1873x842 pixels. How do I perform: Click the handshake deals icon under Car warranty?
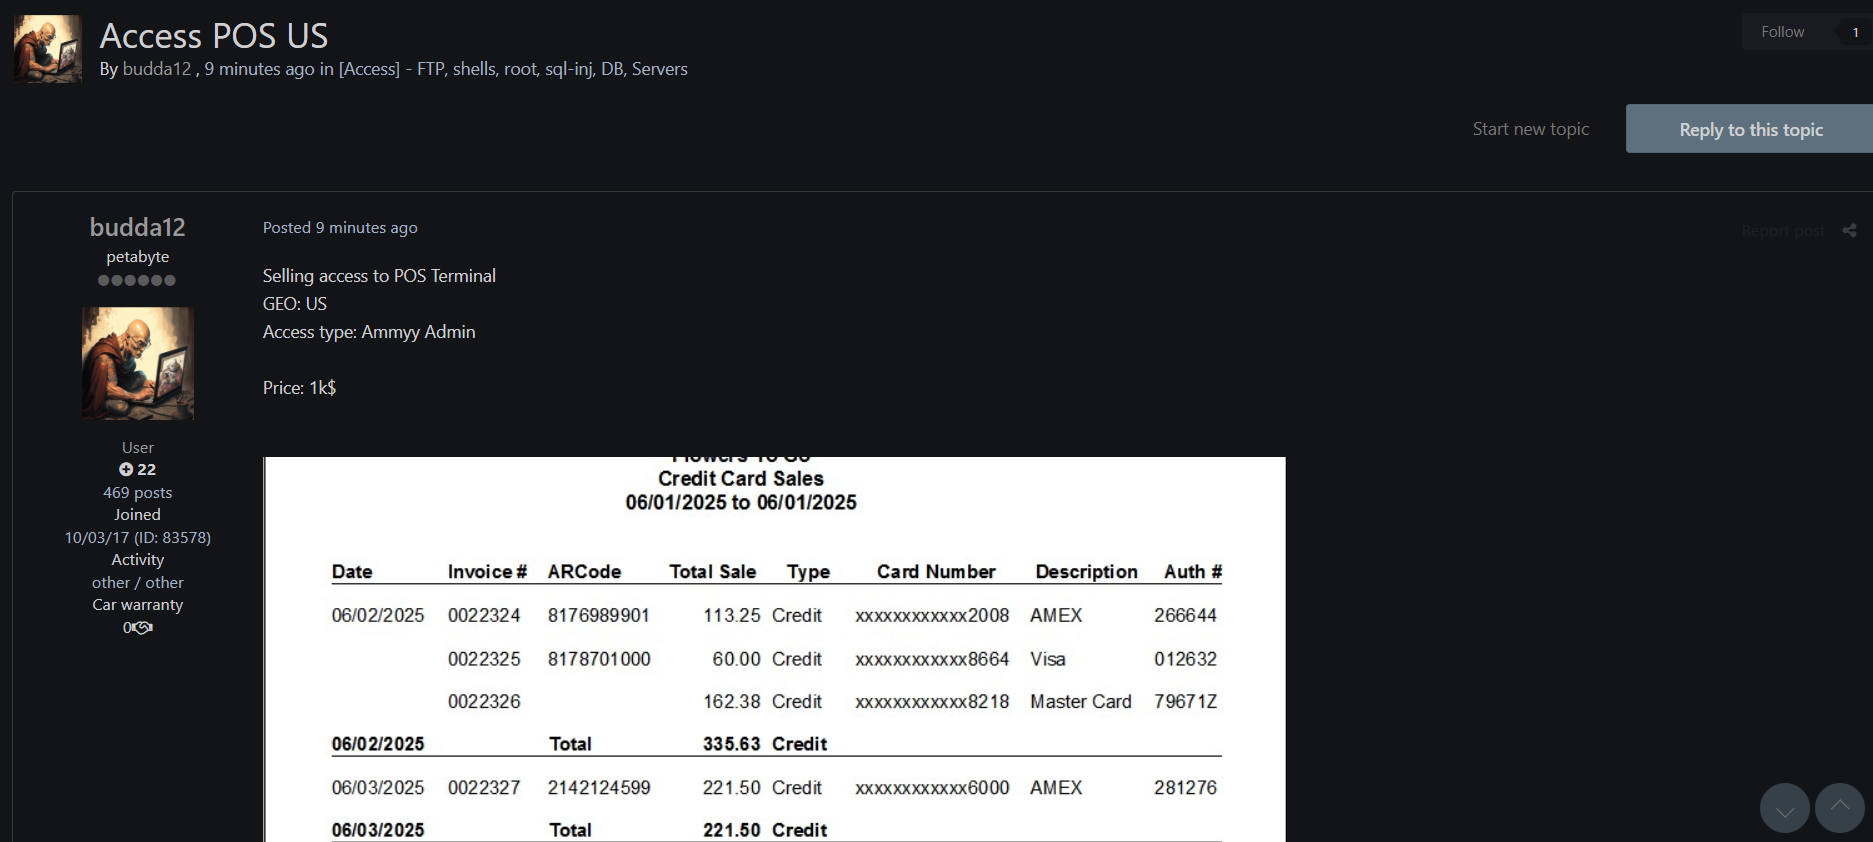pos(142,628)
